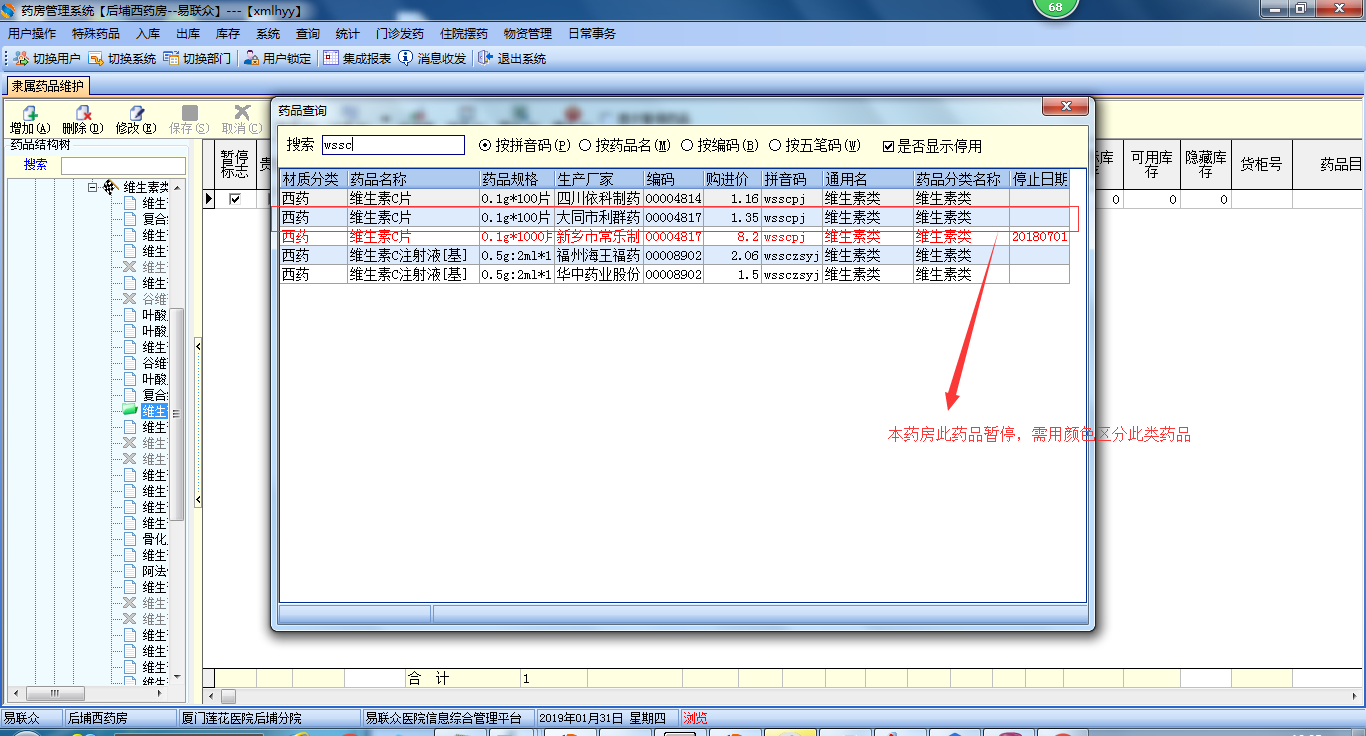Select the 大同市利群药 维生素C片 row
The width and height of the screenshot is (1366, 736).
point(675,217)
